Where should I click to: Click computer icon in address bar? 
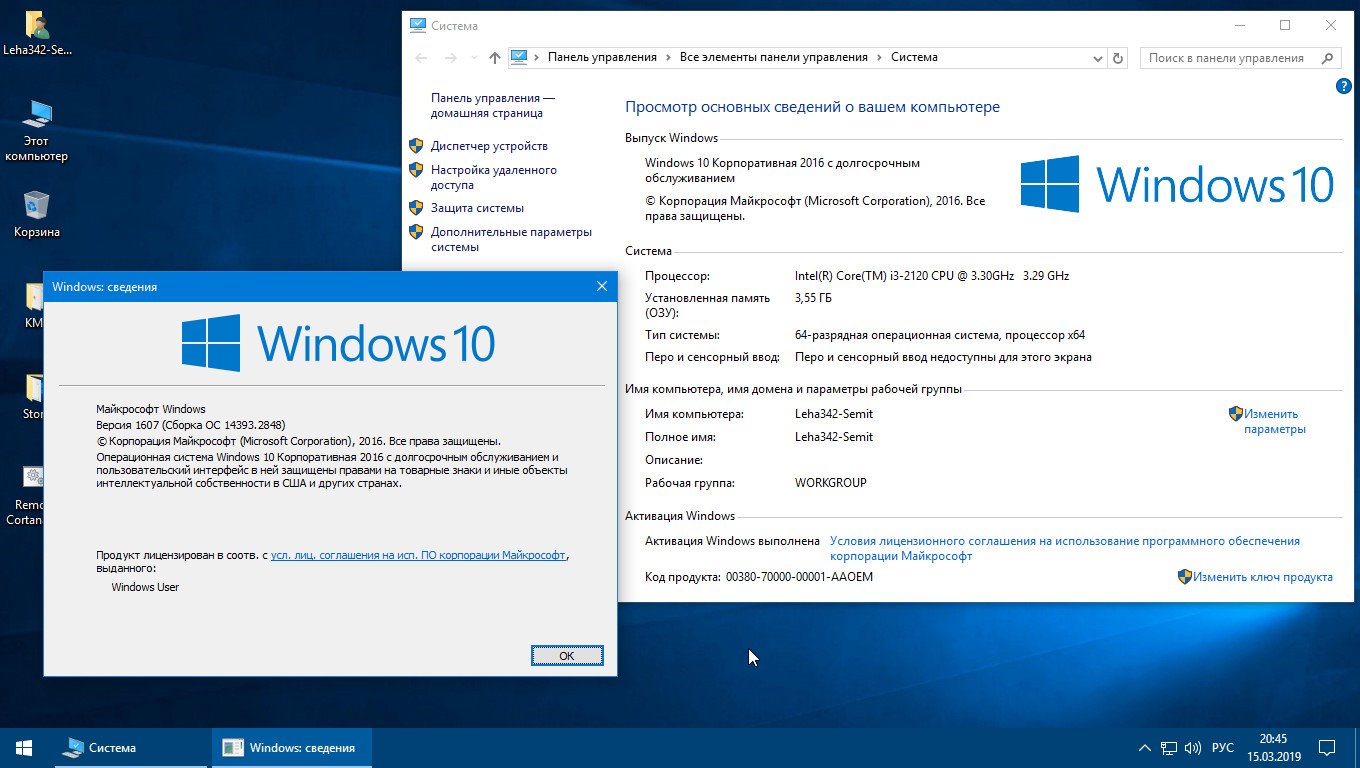(x=518, y=57)
